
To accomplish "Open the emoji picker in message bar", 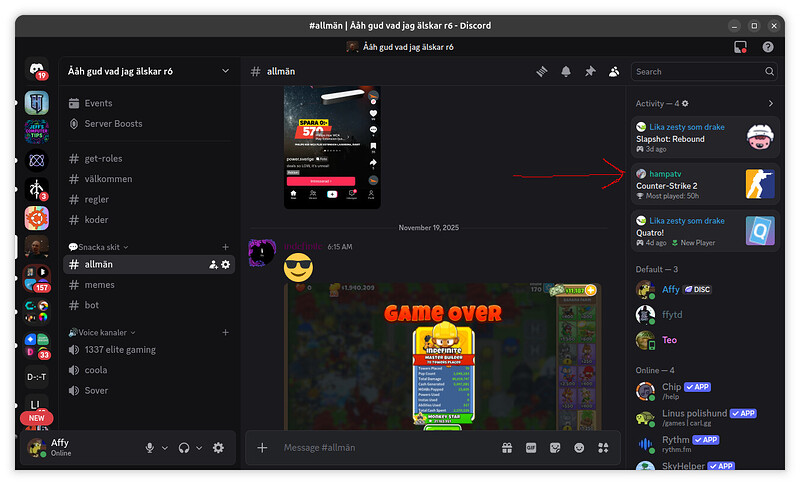I will [579, 448].
